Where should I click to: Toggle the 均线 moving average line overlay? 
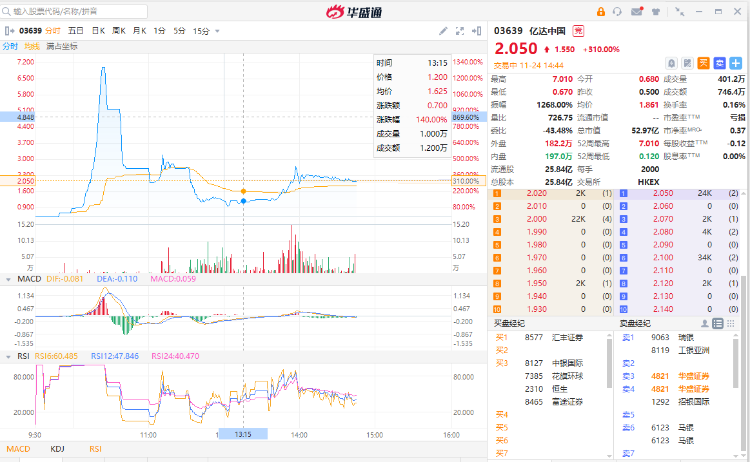(x=32, y=47)
